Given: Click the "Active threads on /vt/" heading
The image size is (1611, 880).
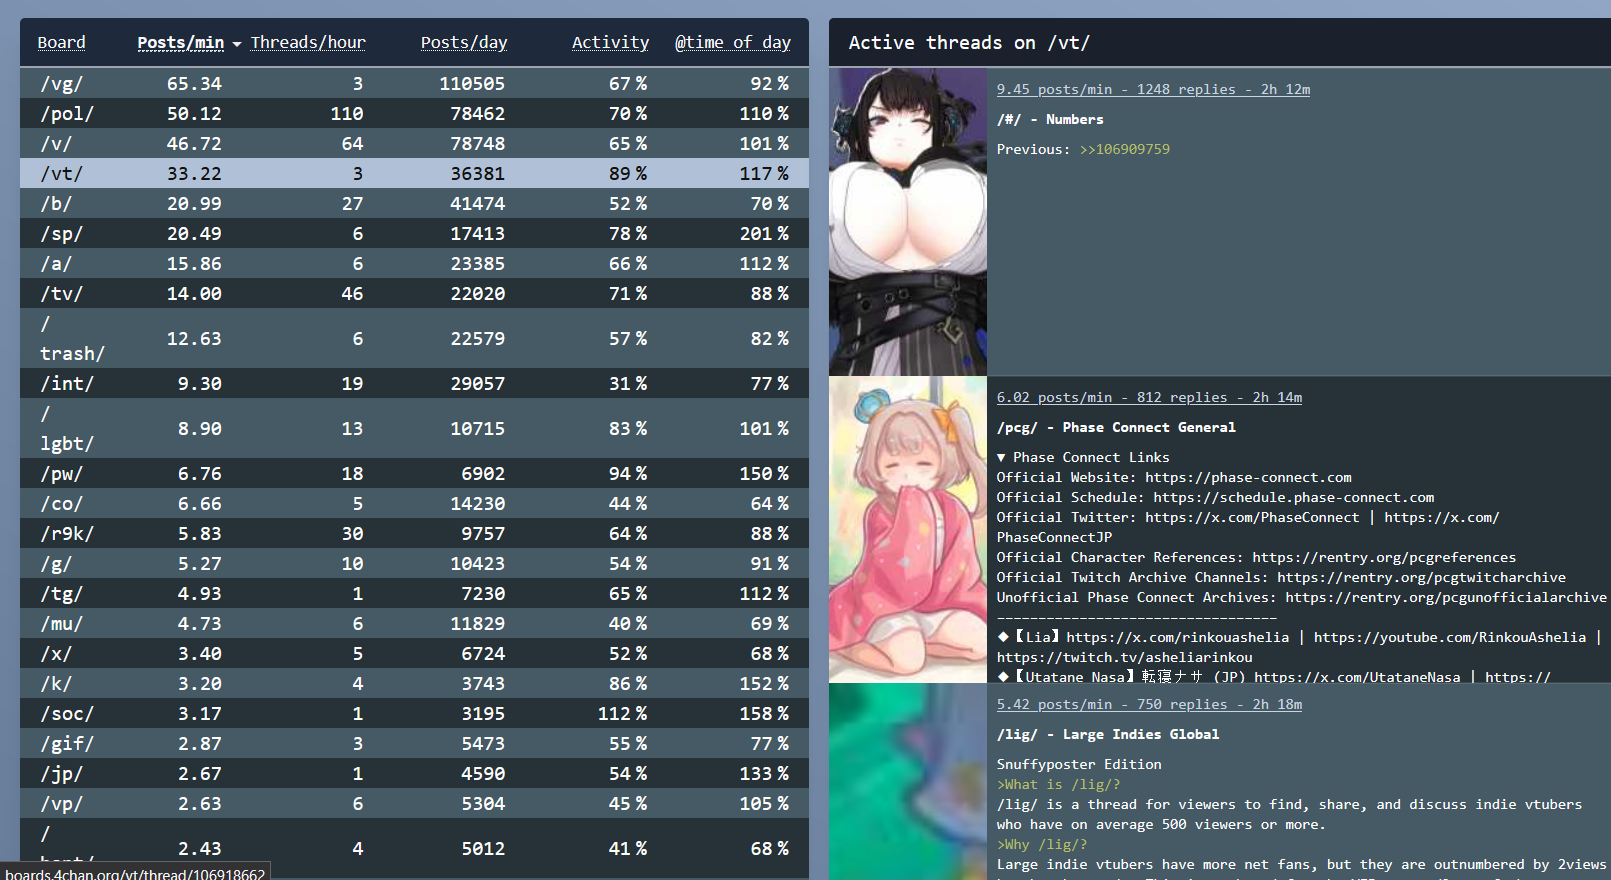Looking at the screenshot, I should coord(969,42).
